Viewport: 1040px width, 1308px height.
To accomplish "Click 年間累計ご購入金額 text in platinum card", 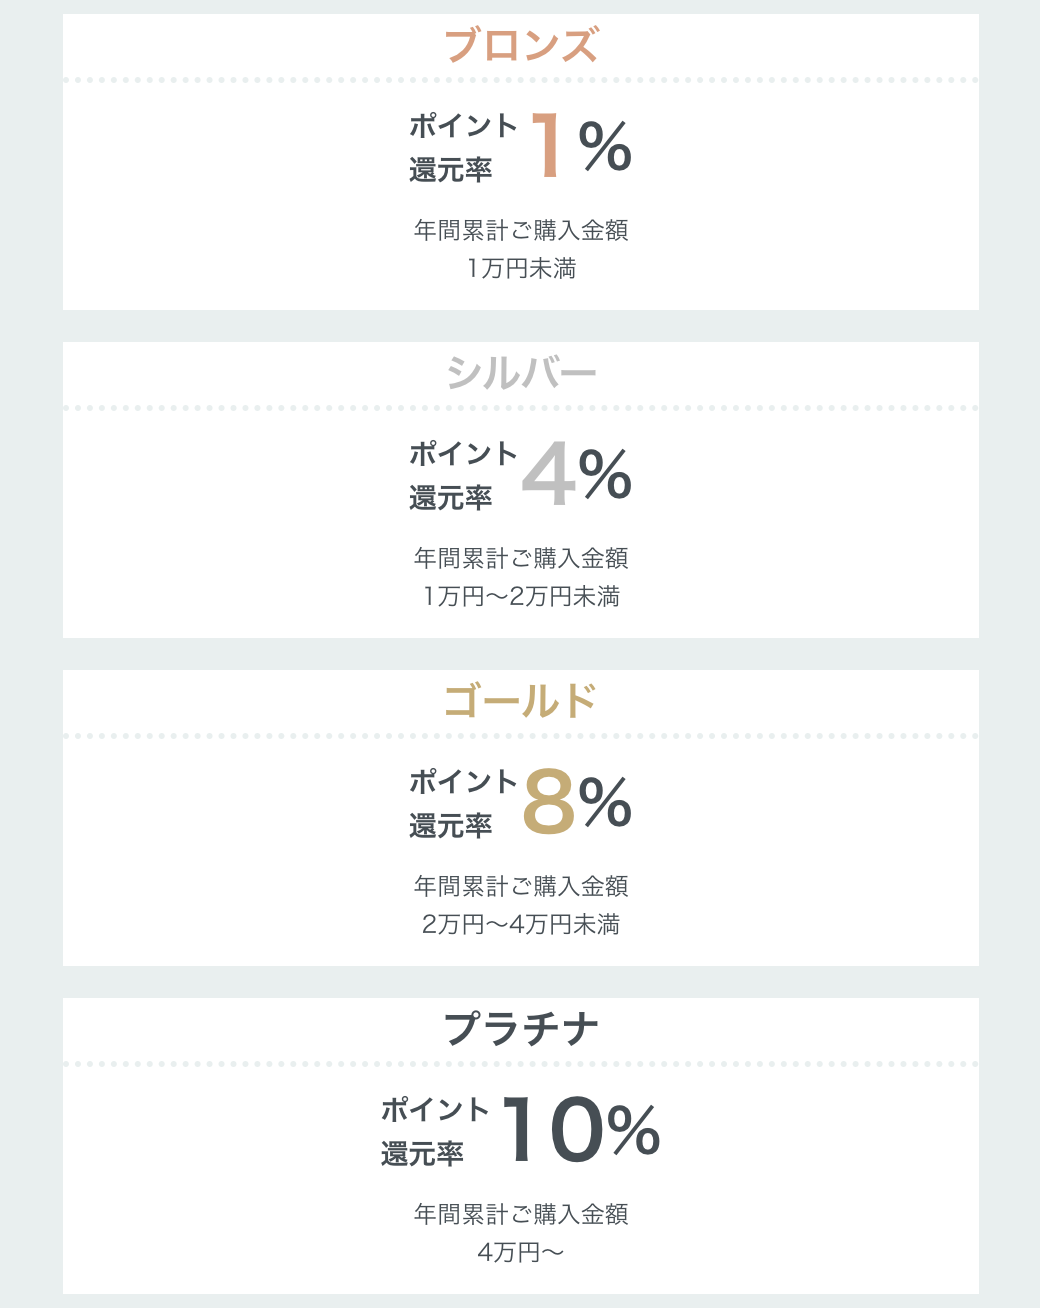I will pos(521,1215).
